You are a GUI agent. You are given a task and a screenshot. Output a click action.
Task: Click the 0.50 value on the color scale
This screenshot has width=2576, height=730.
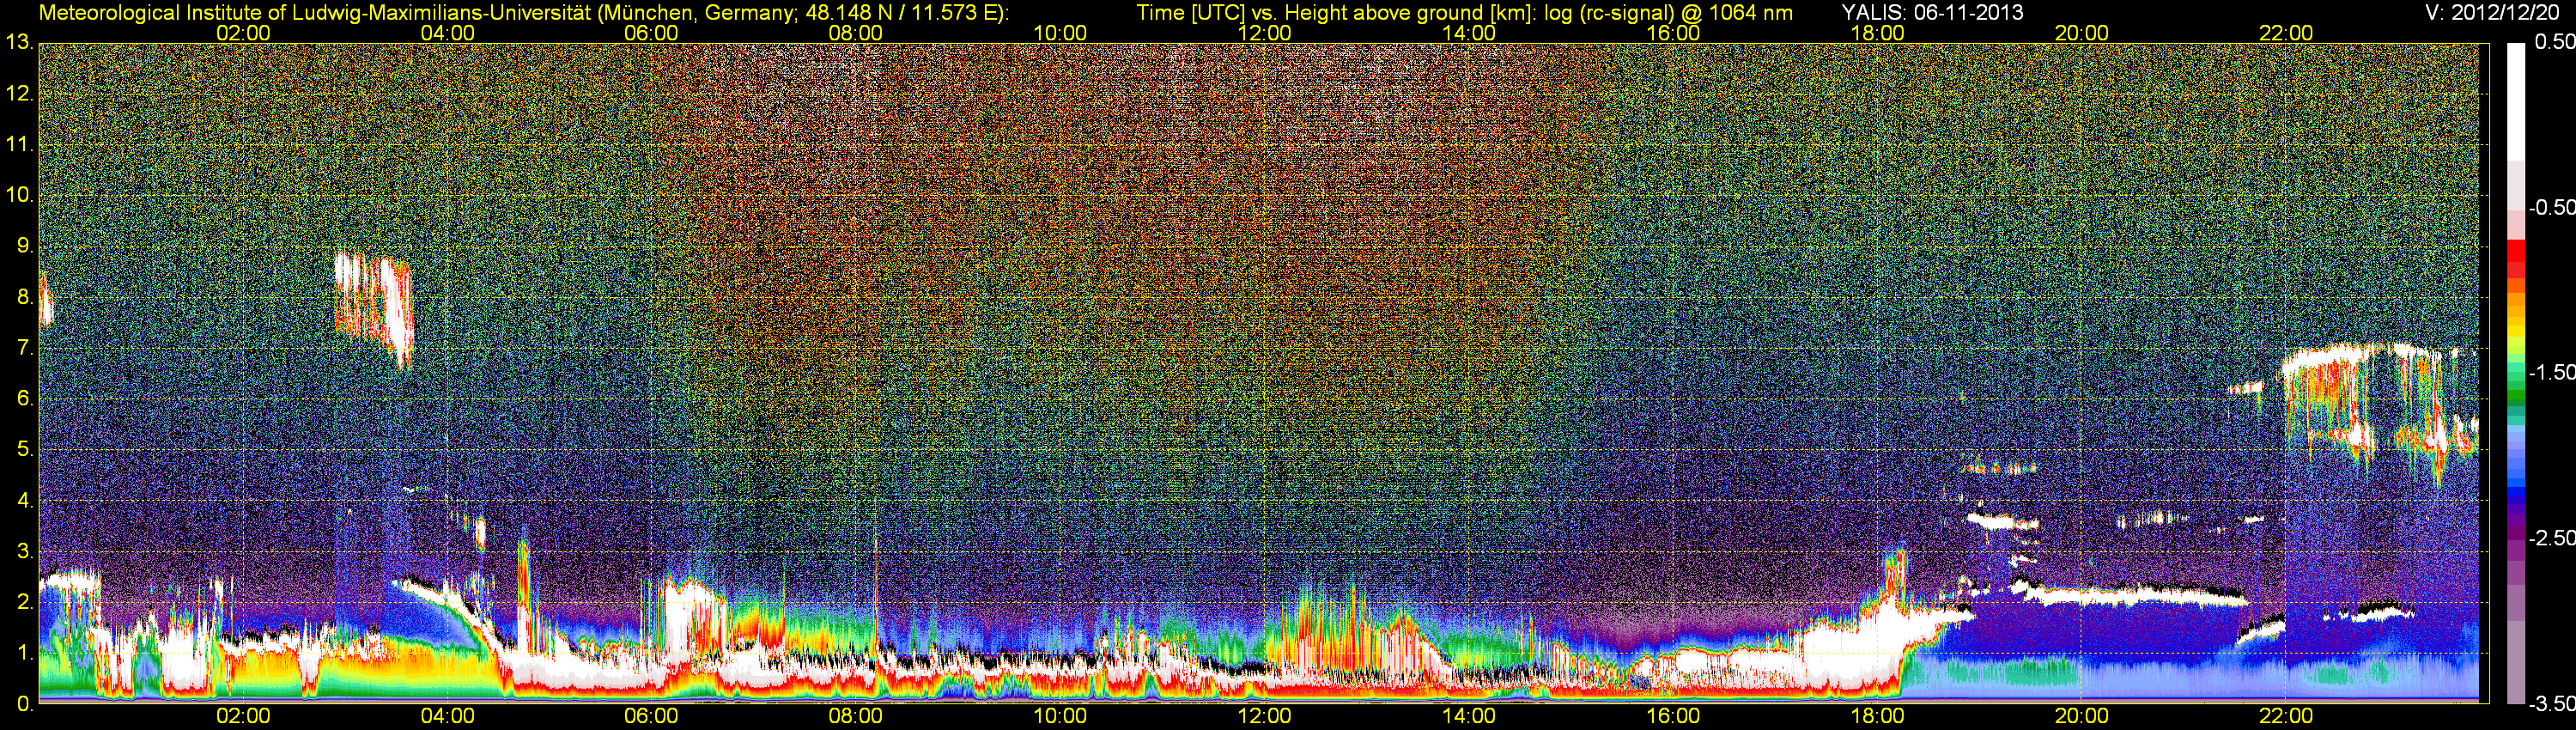[2554, 42]
